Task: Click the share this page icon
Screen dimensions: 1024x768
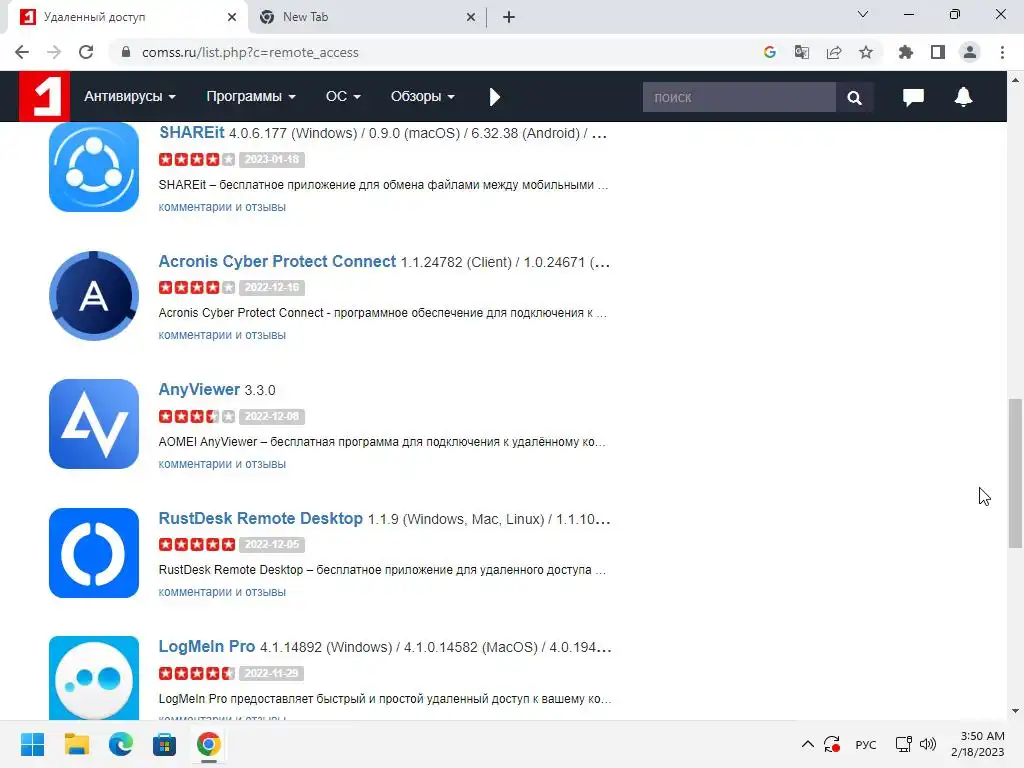Action: click(x=834, y=52)
